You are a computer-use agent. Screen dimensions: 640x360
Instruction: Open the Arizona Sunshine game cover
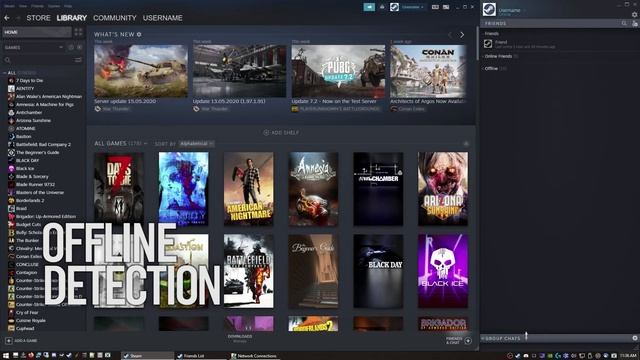point(443,189)
